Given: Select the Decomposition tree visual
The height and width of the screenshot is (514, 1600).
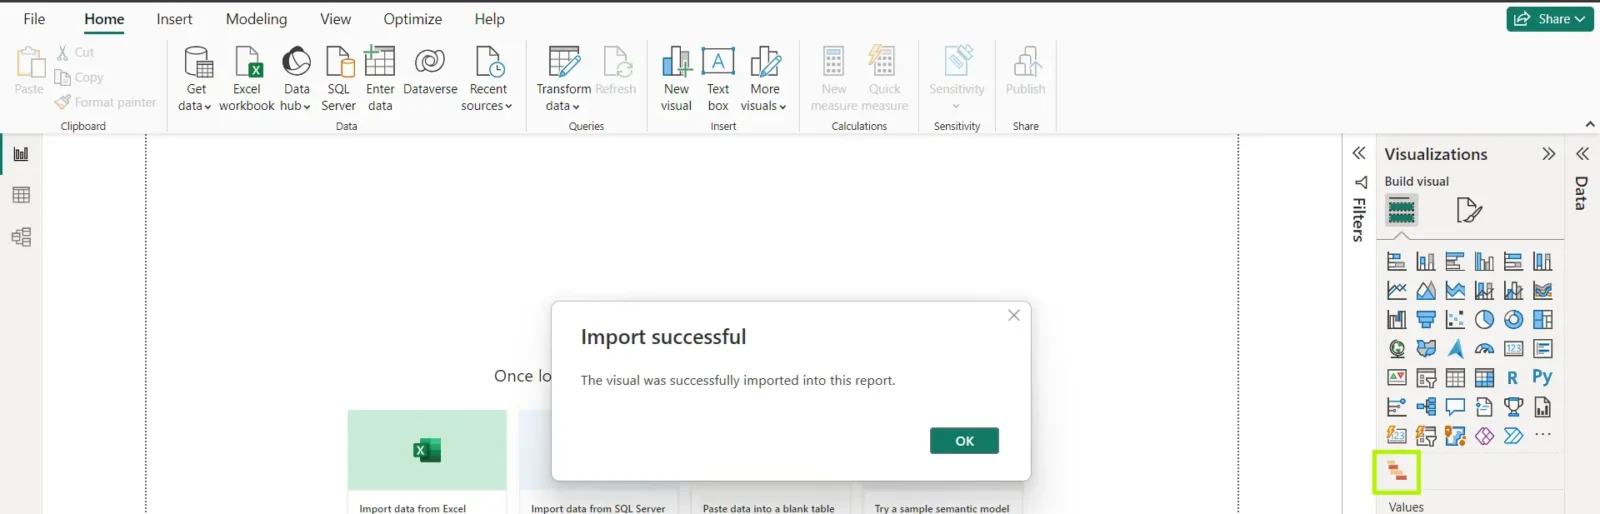Looking at the screenshot, I should tap(1426, 407).
